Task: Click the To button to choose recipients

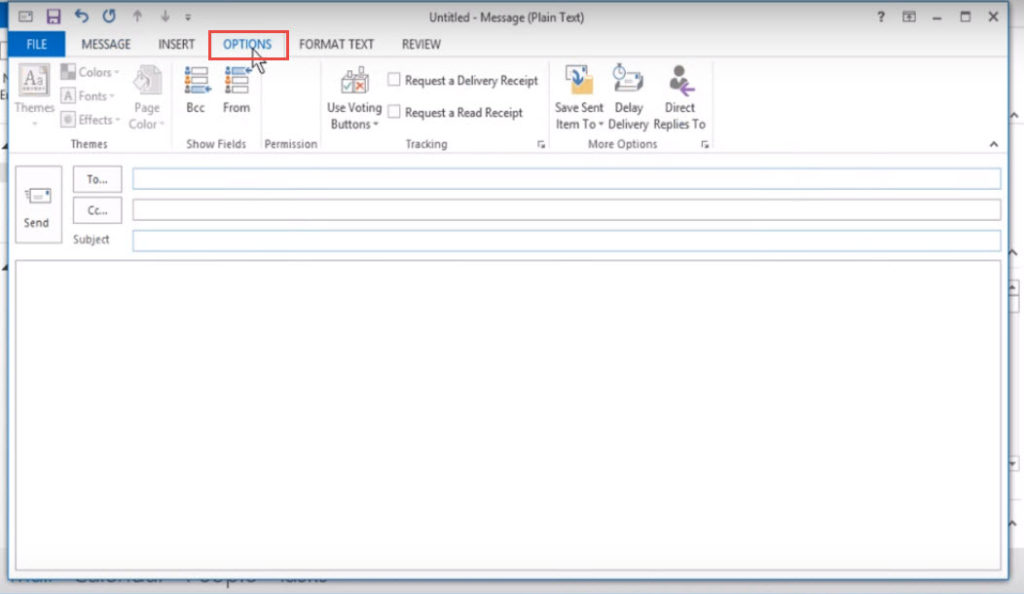Action: click(x=96, y=179)
